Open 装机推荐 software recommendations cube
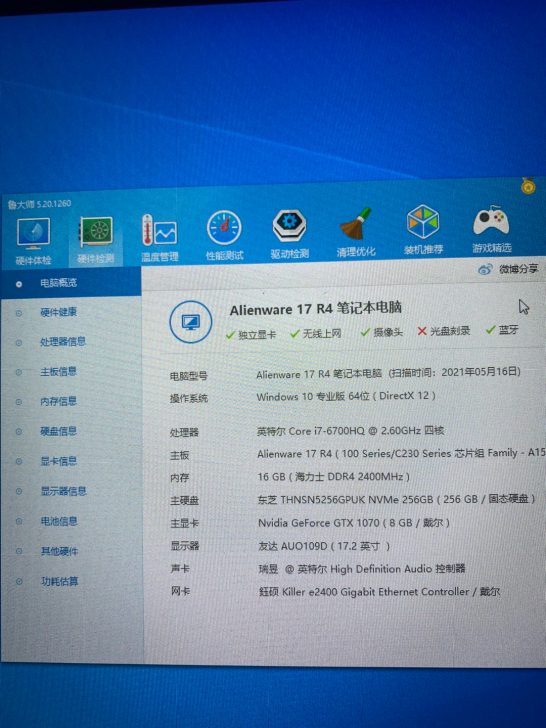The height and width of the screenshot is (728, 546). click(x=423, y=230)
